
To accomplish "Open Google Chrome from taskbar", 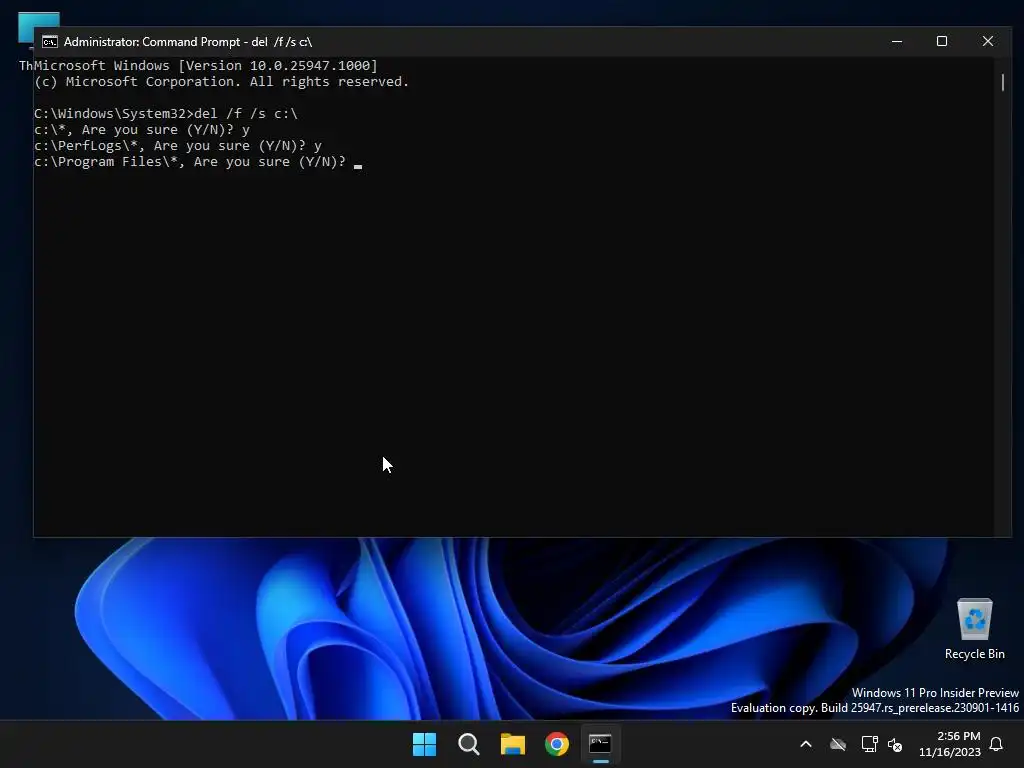I will coord(557,744).
